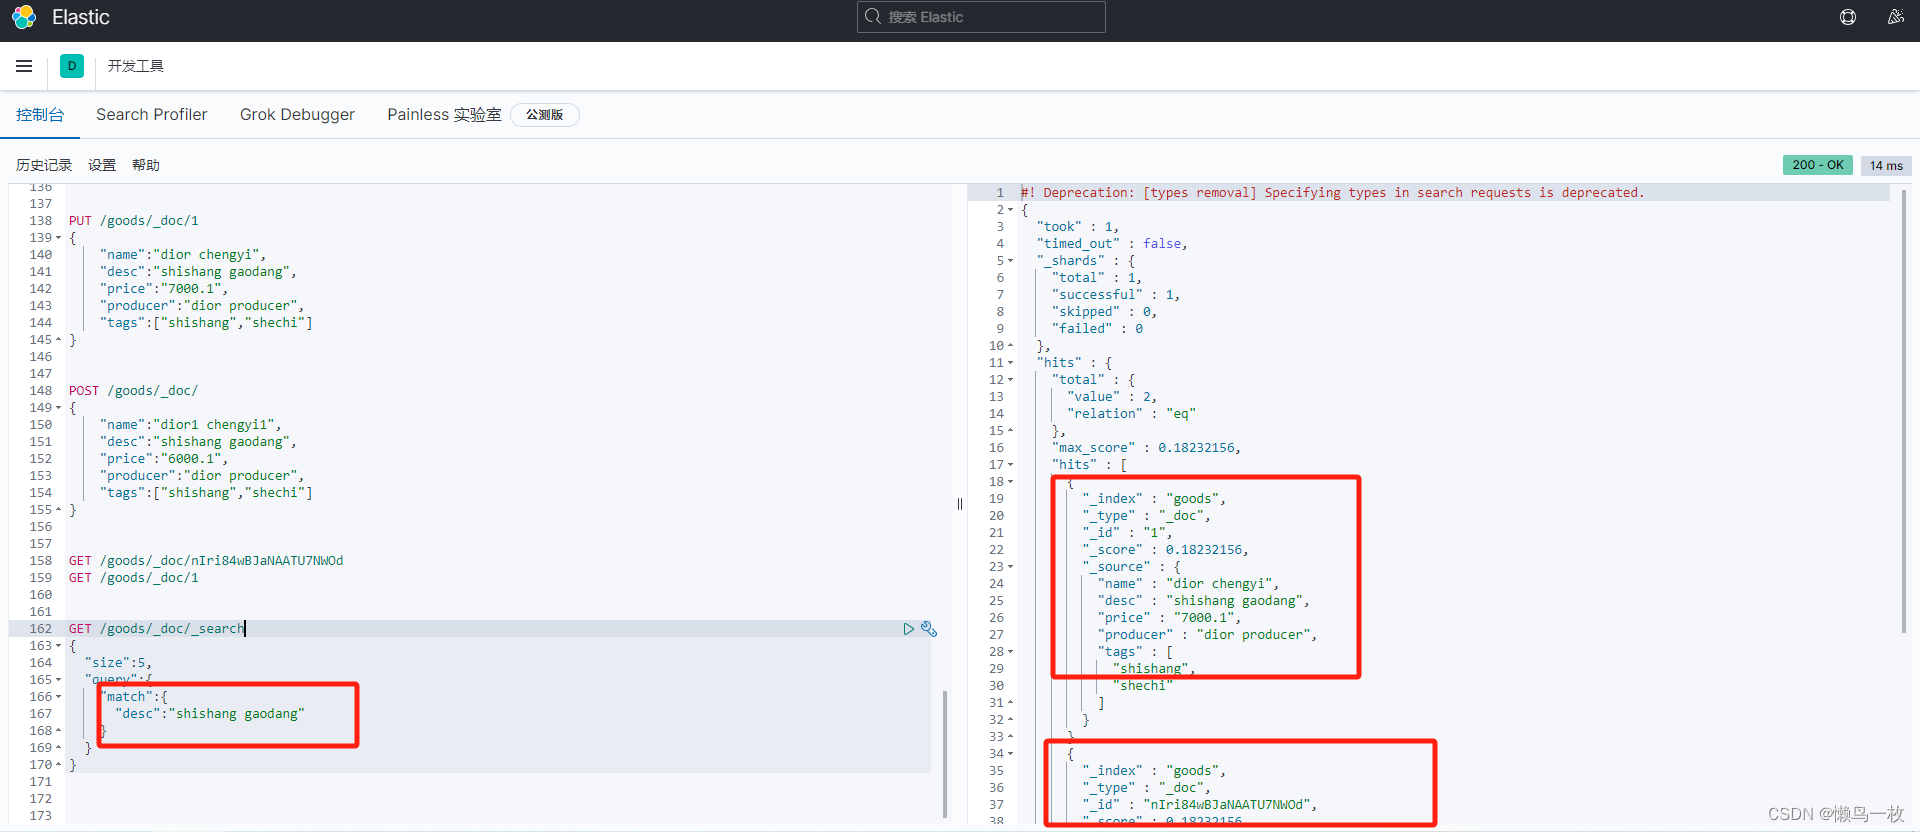Open the 开发工具 breadcrumb link
The image size is (1920, 832).
point(136,66)
